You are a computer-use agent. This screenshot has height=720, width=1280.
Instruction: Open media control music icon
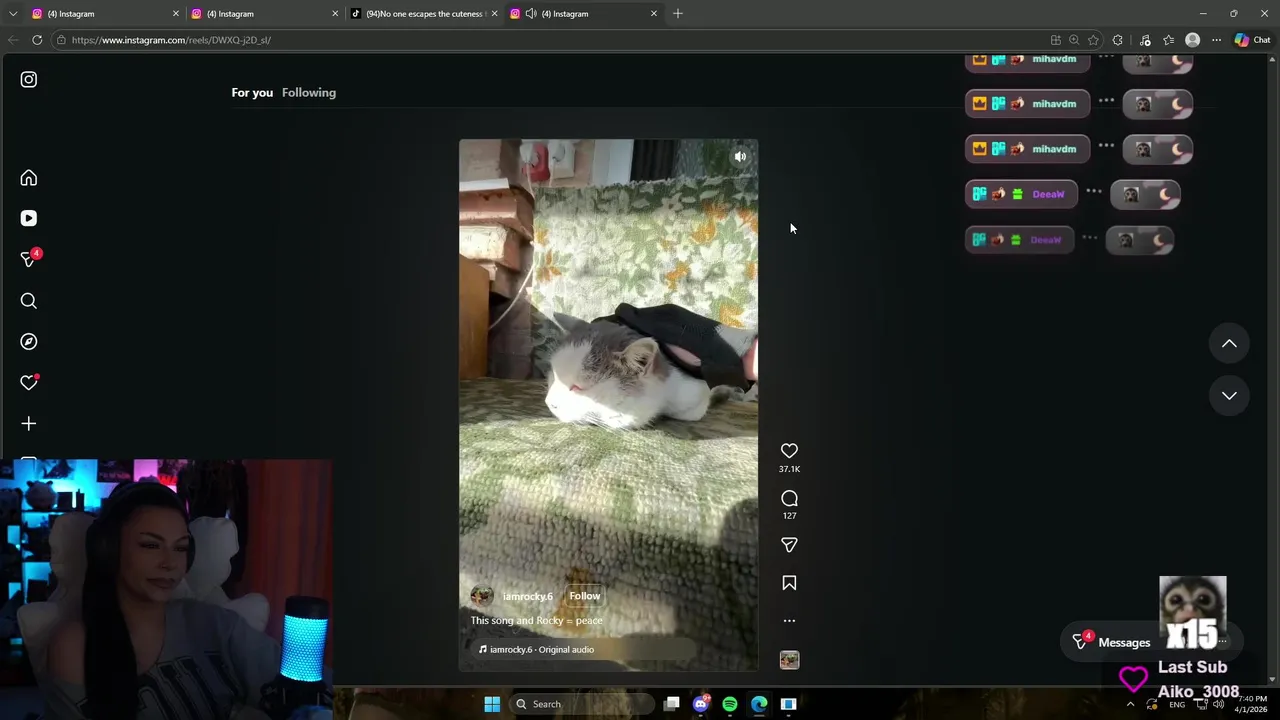1145,40
